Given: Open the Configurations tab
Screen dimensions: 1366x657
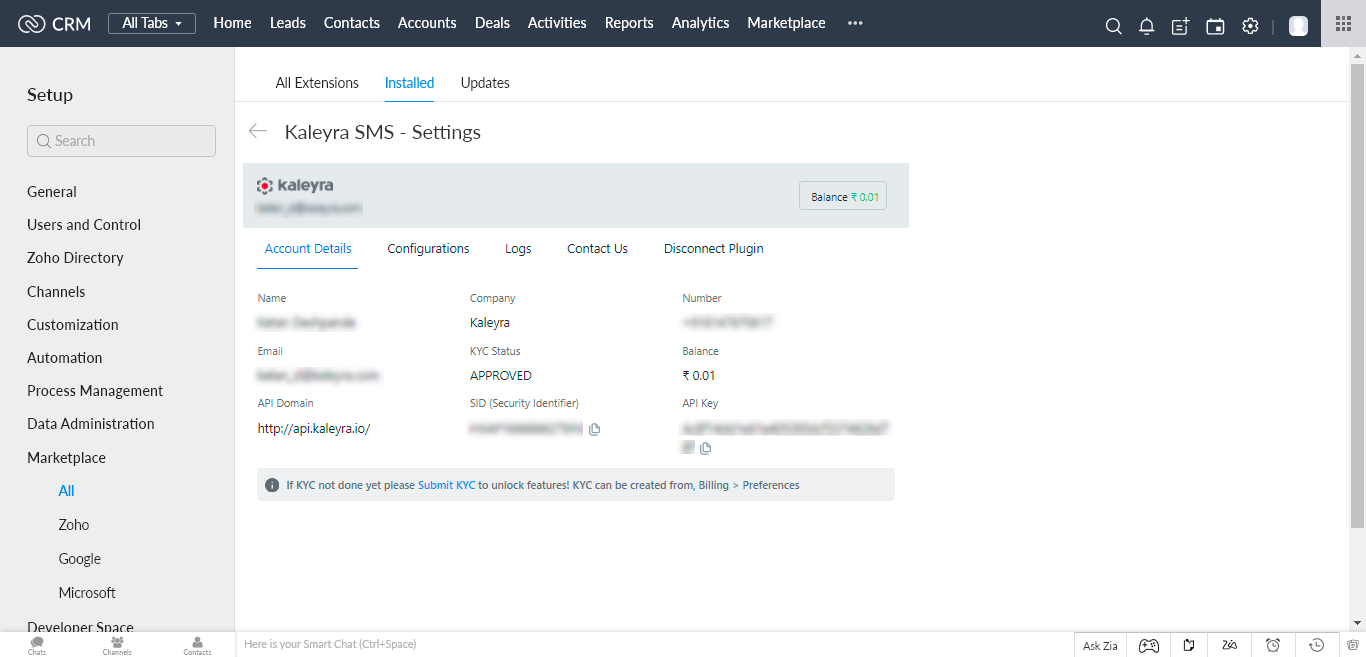Looking at the screenshot, I should tap(428, 249).
